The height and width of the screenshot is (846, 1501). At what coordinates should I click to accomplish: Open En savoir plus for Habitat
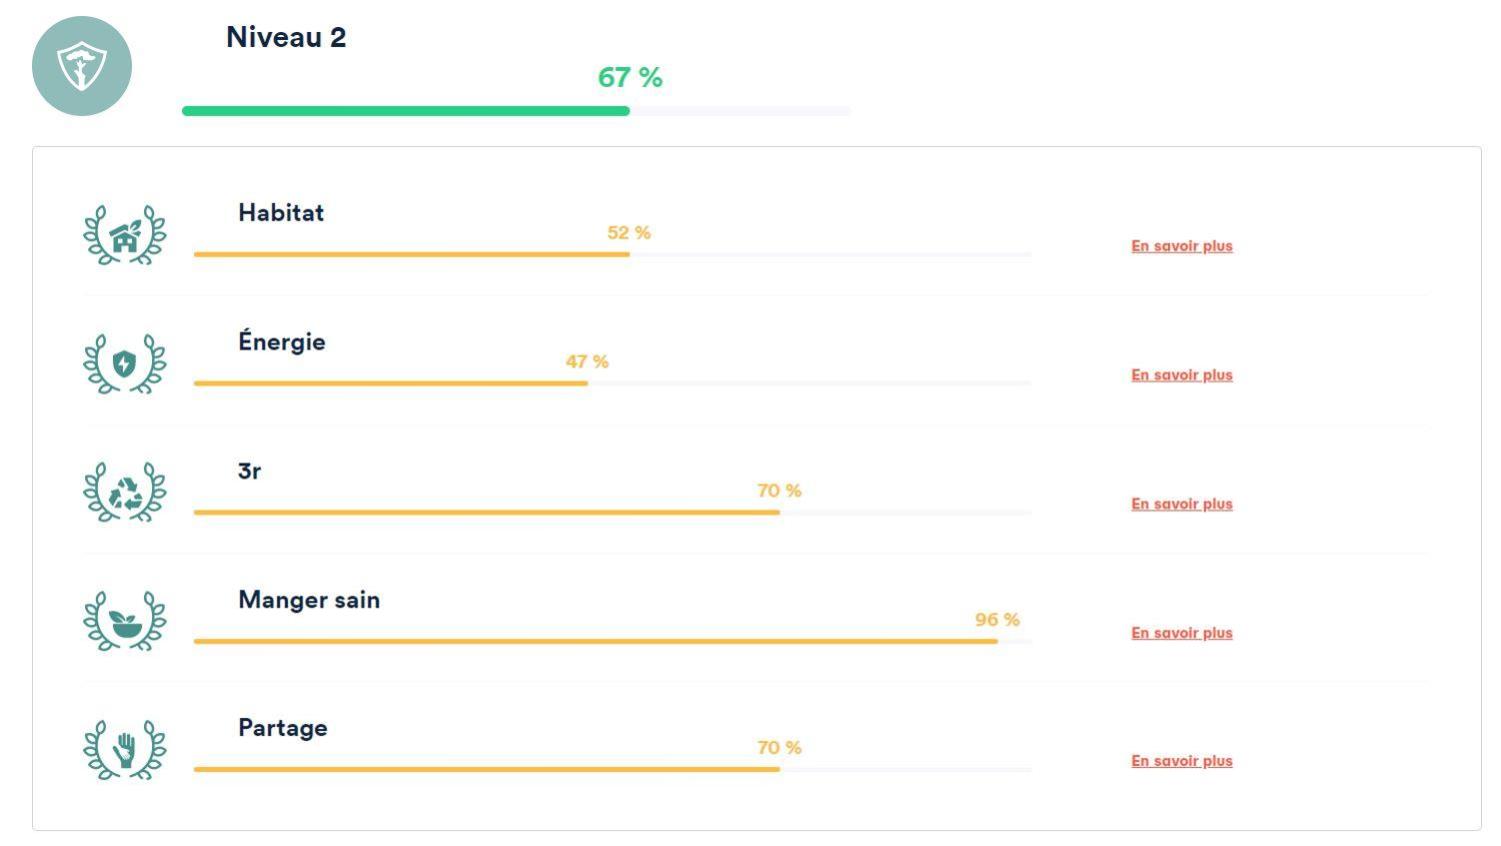click(x=1181, y=246)
